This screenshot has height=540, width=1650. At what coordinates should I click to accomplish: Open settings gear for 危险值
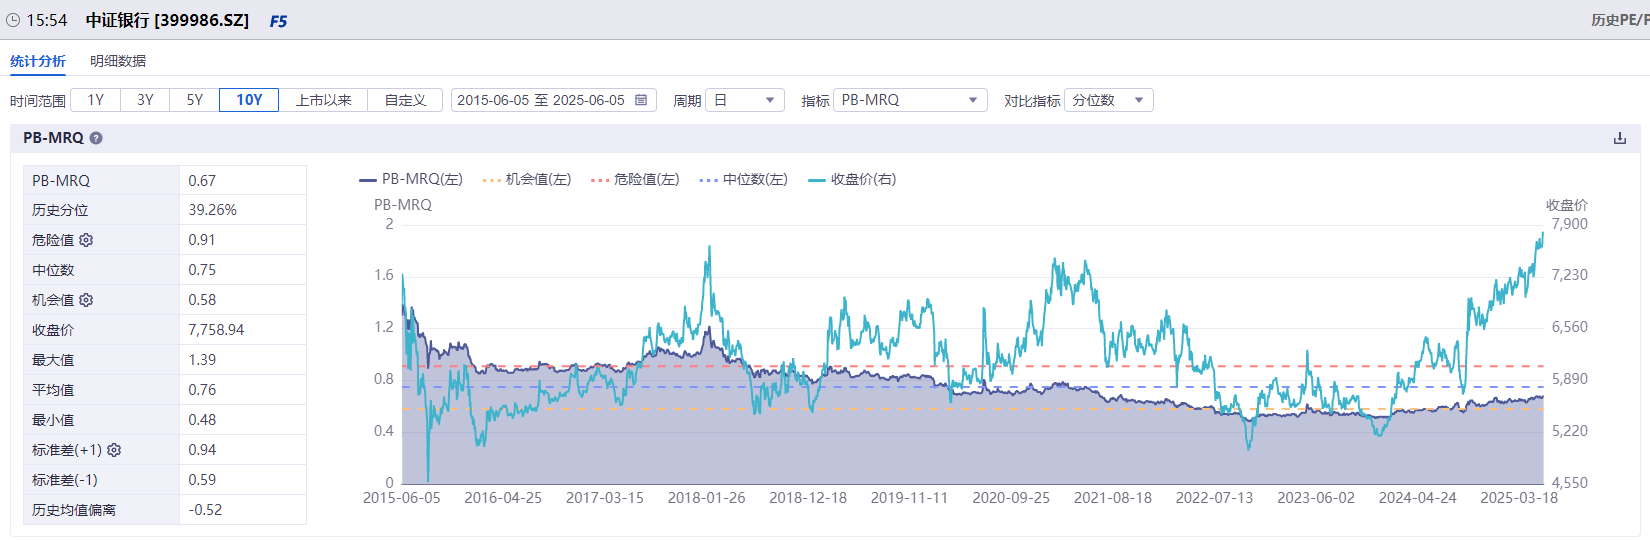tap(86, 240)
